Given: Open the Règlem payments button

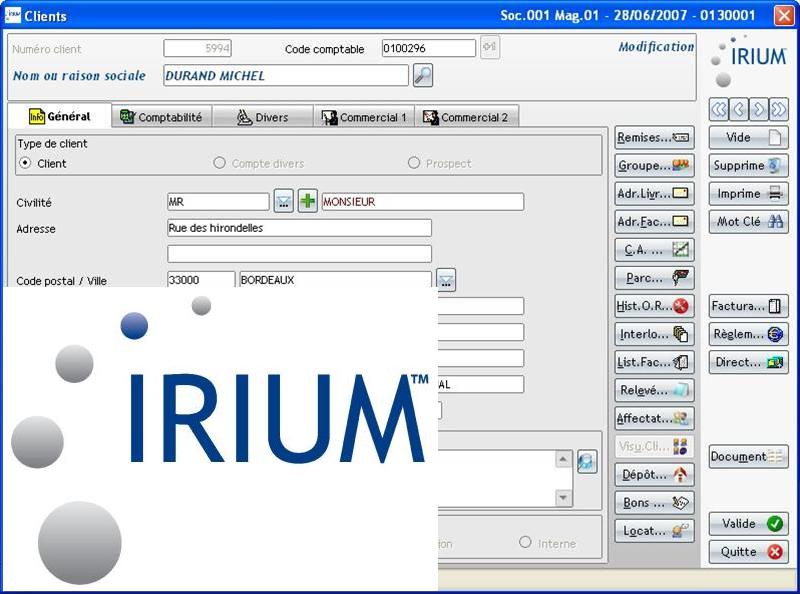Looking at the screenshot, I should point(748,334).
